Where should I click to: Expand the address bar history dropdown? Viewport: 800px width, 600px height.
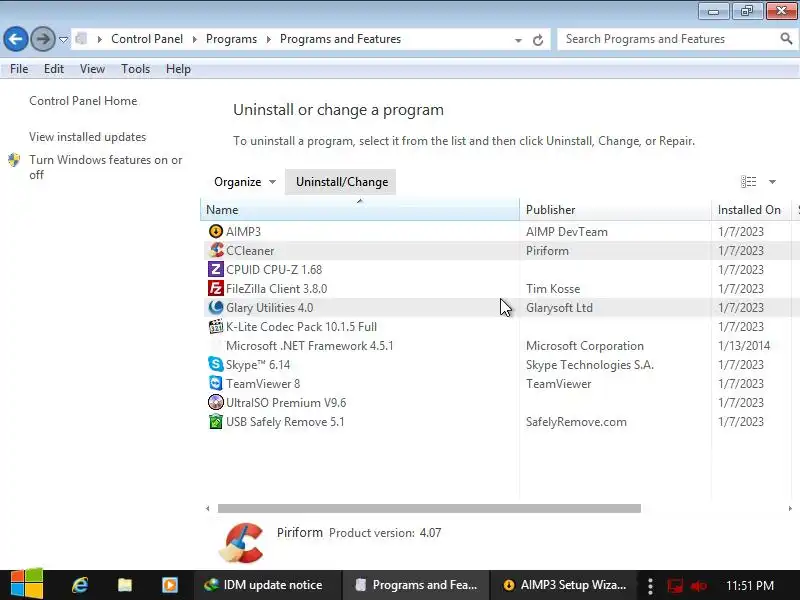[518, 40]
